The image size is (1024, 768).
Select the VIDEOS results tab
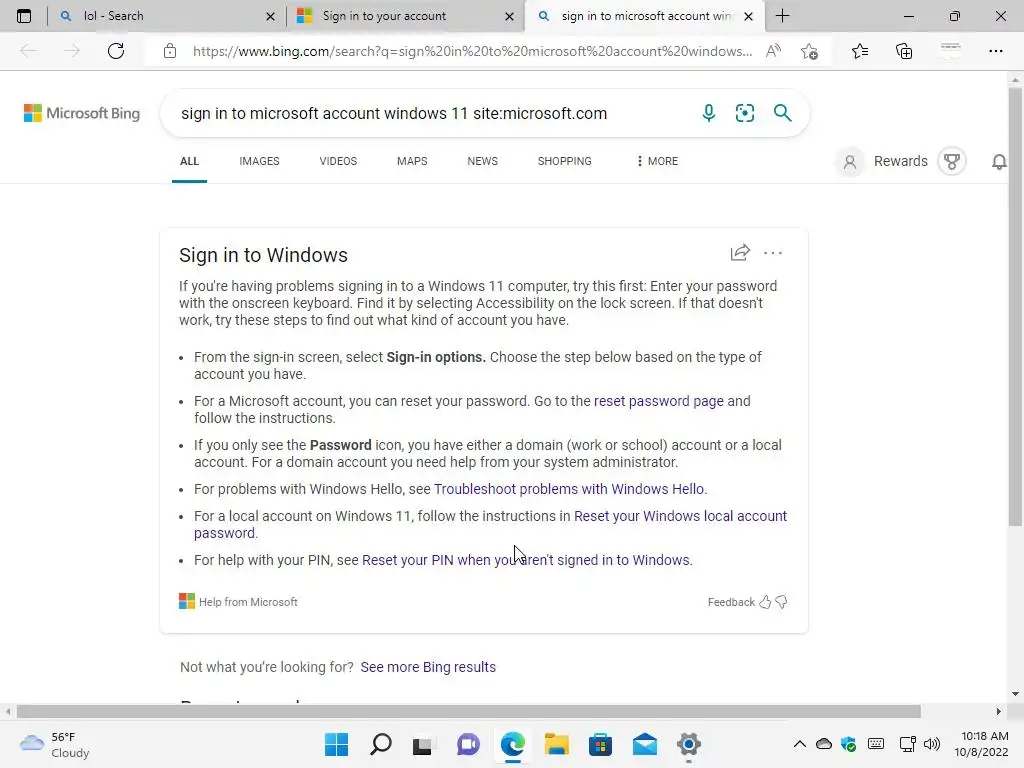click(338, 161)
